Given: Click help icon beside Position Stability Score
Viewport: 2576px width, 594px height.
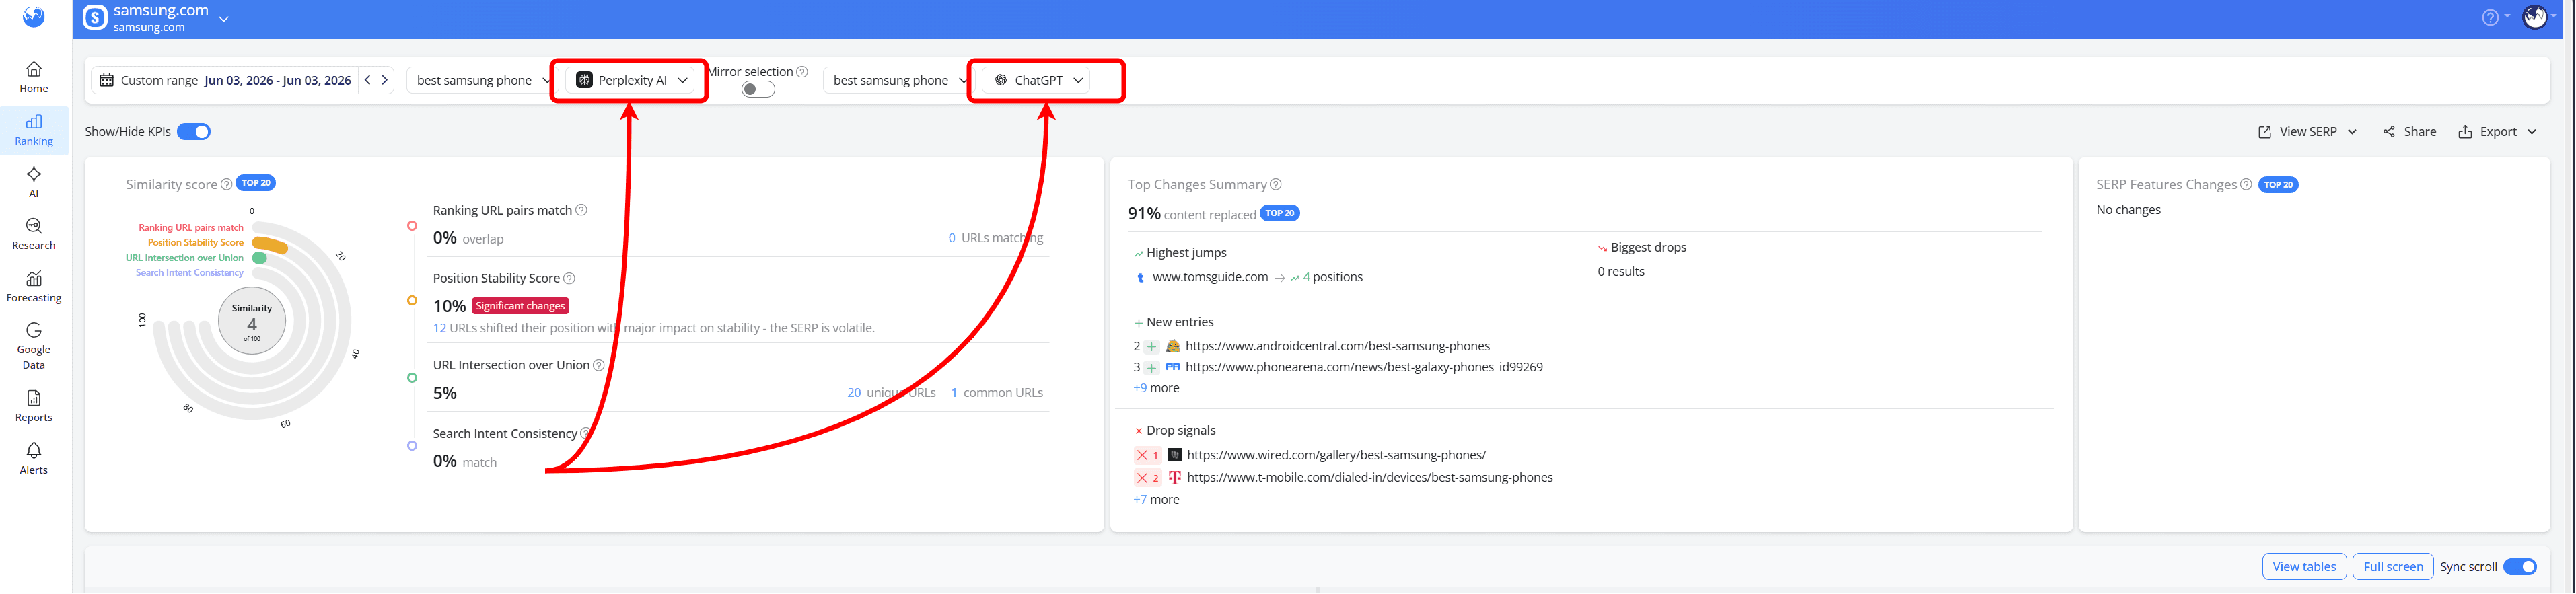Looking at the screenshot, I should 569,278.
